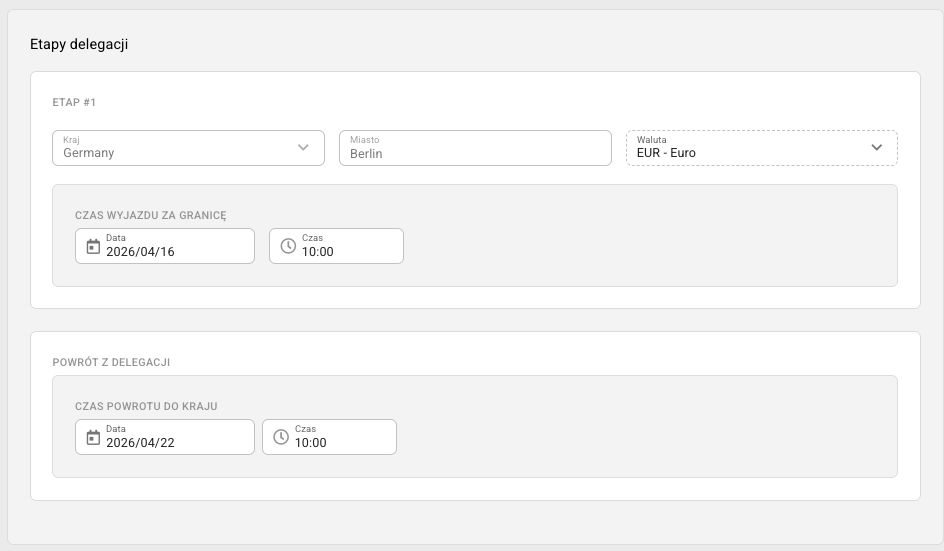Click the clock icon for return time

(281, 437)
